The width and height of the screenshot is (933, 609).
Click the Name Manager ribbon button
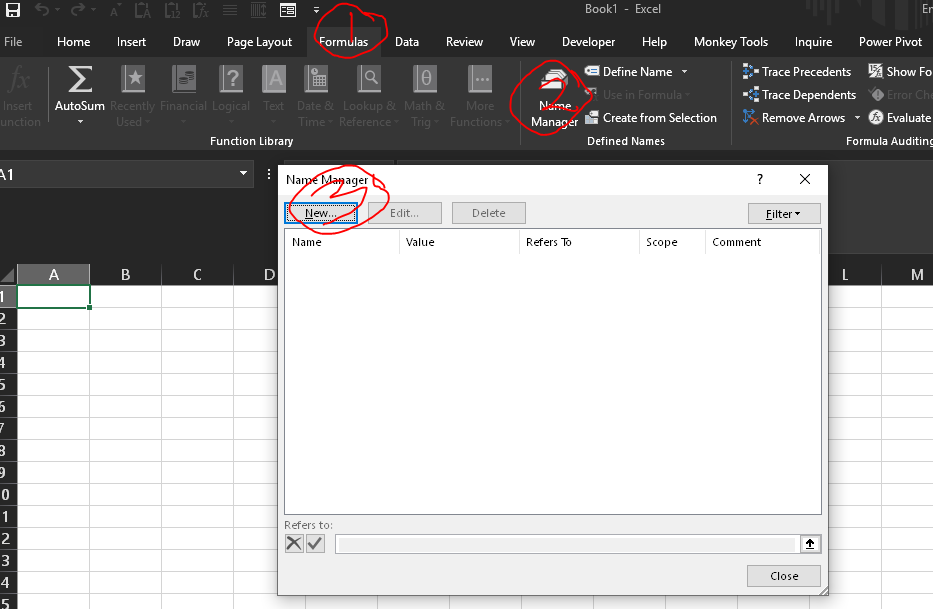click(x=555, y=98)
